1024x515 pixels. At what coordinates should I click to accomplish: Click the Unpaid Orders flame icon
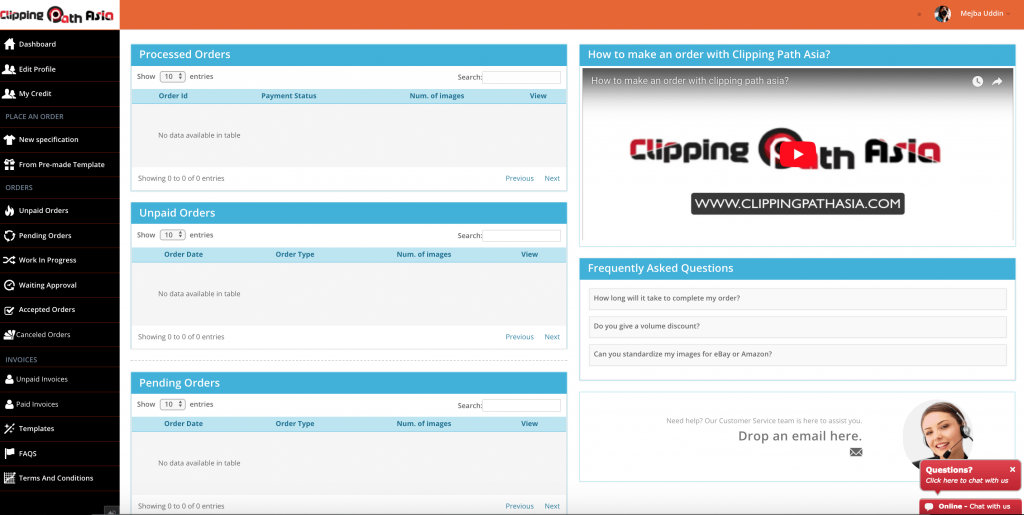click(9, 211)
